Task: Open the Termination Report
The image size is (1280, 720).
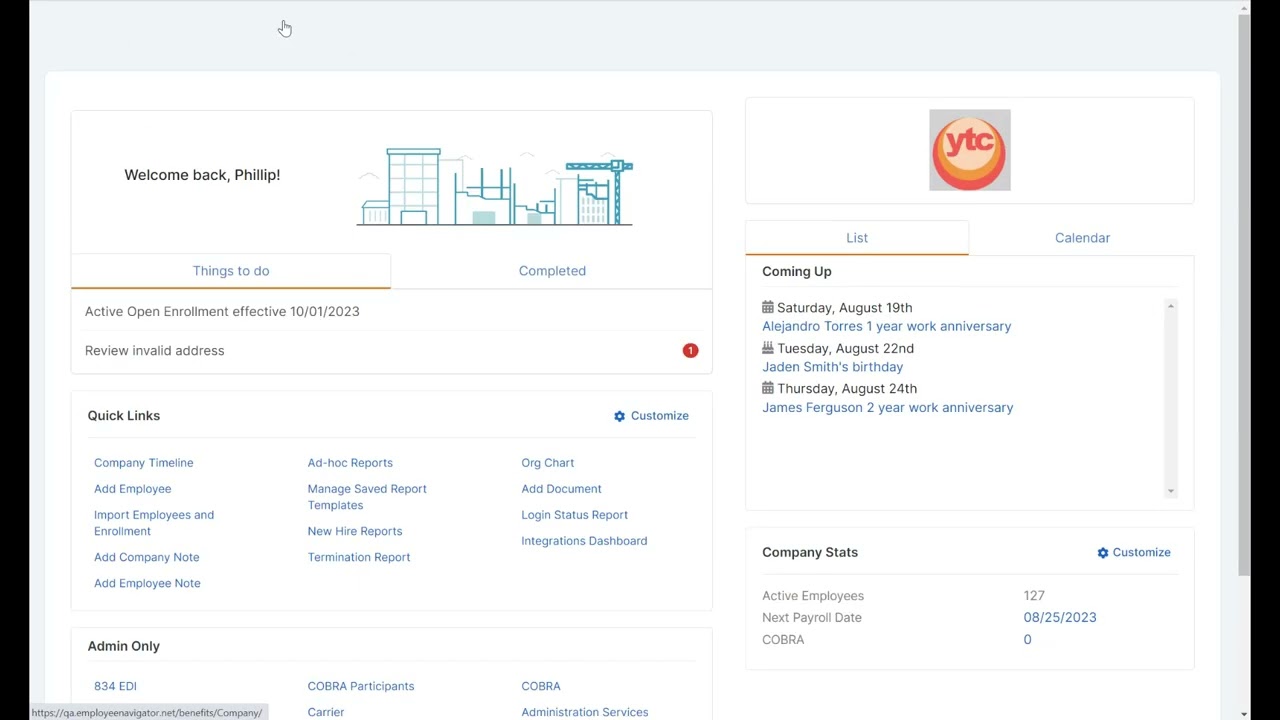Action: pyautogui.click(x=359, y=557)
